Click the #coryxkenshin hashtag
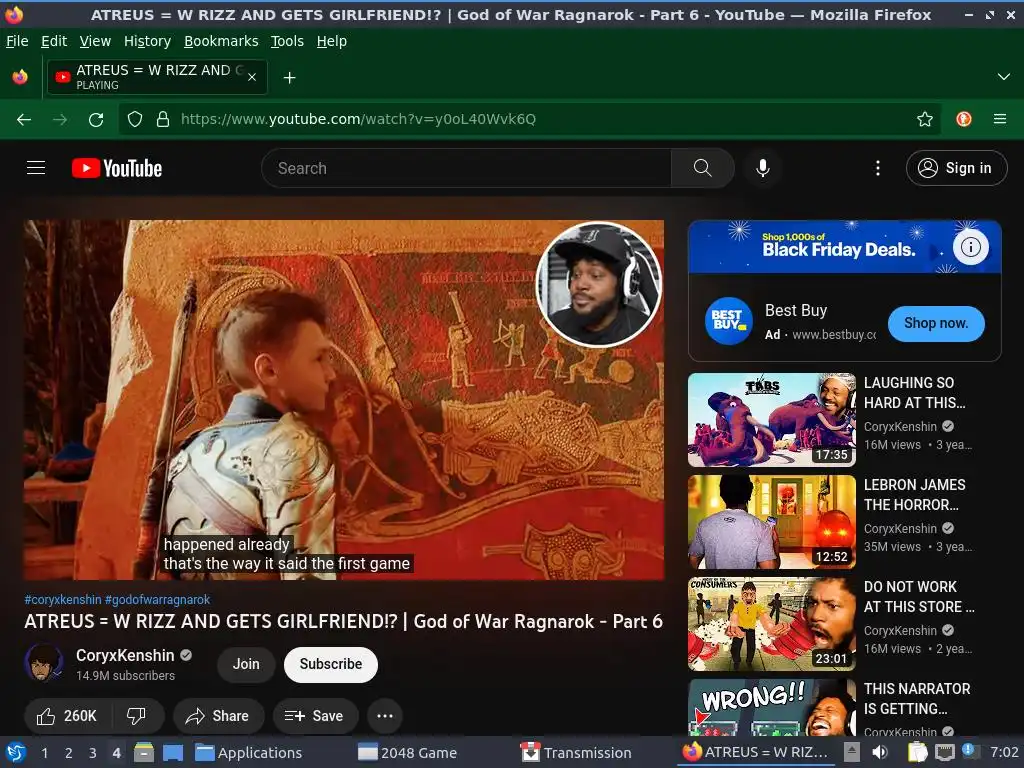This screenshot has width=1024, height=768. 63,600
